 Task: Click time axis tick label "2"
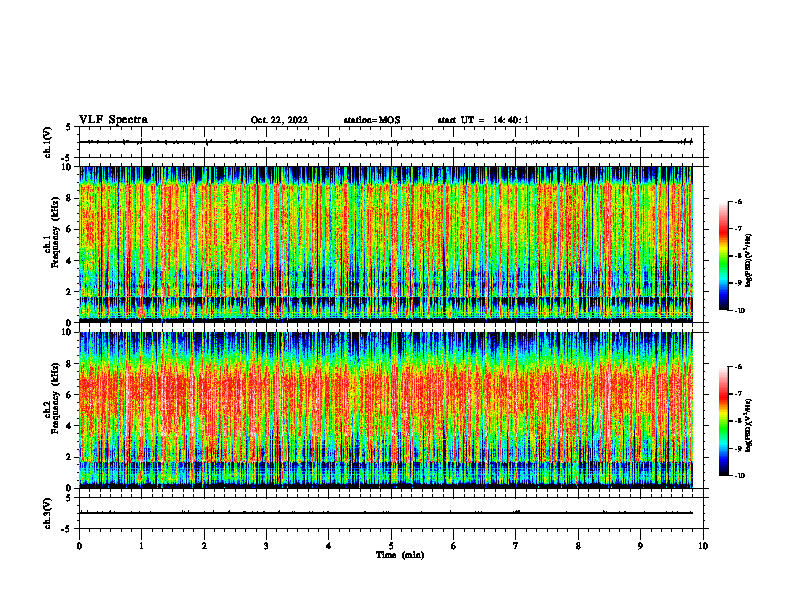point(204,546)
